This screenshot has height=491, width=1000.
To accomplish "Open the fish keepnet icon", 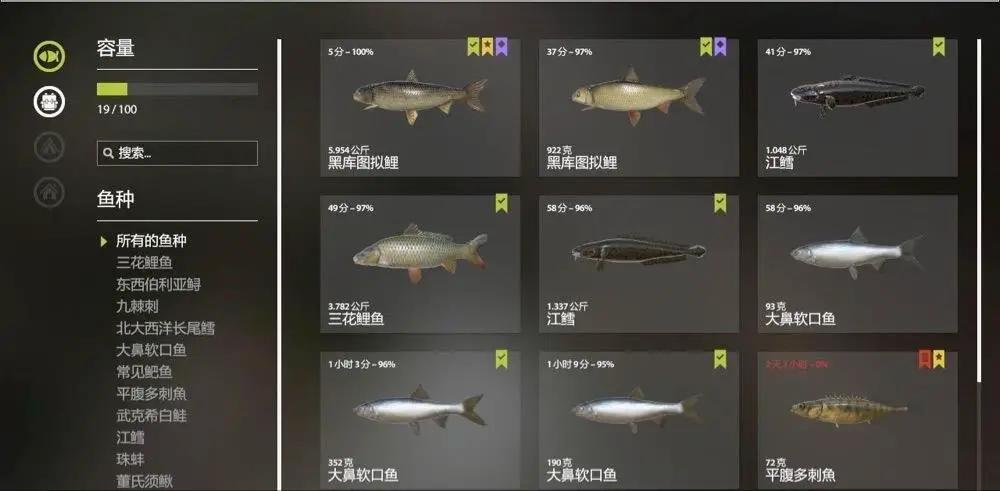I will pyautogui.click(x=49, y=56).
